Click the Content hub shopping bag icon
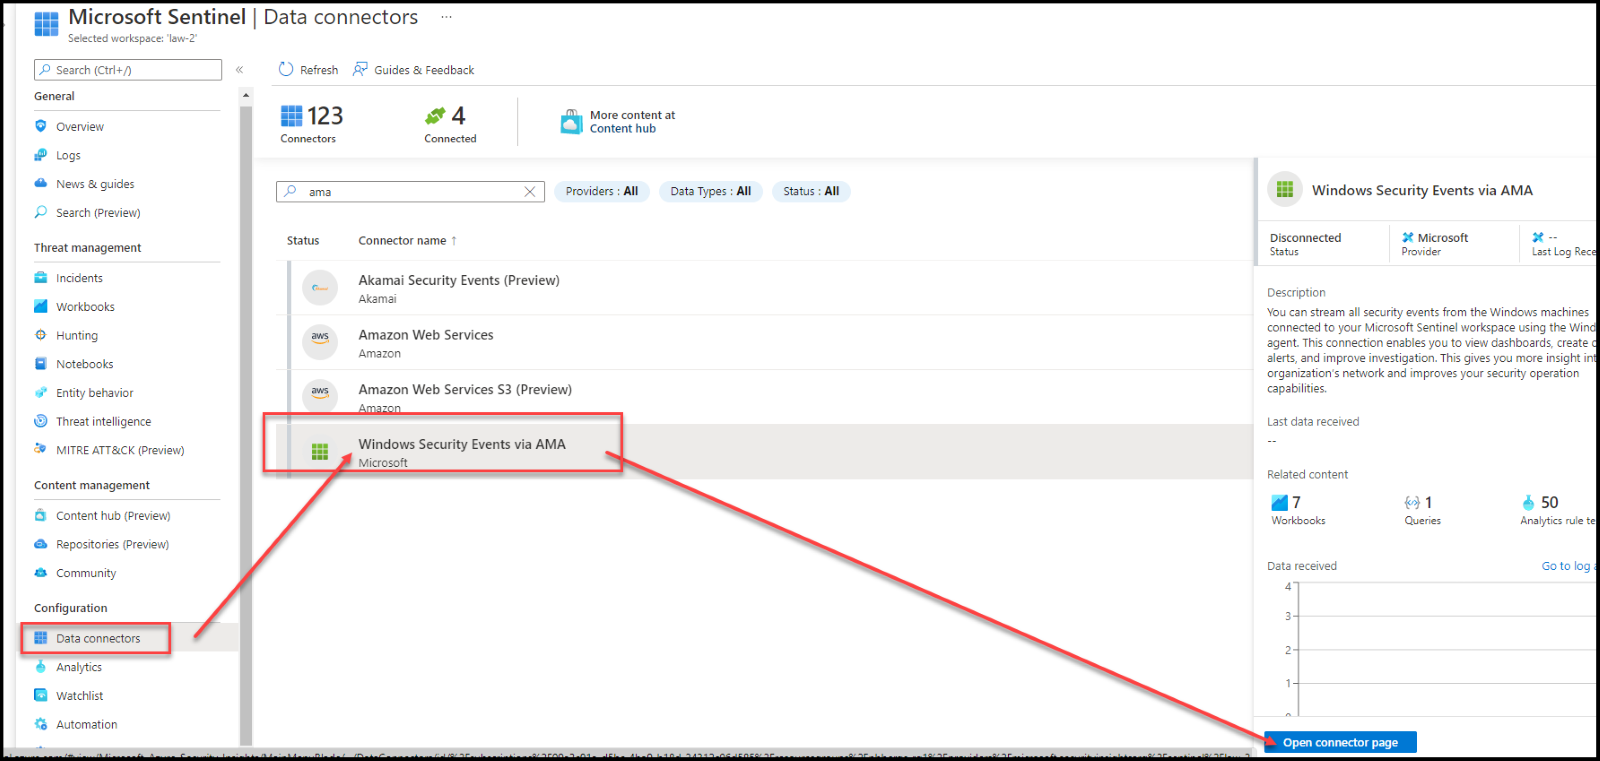The width and height of the screenshot is (1600, 761). 571,122
